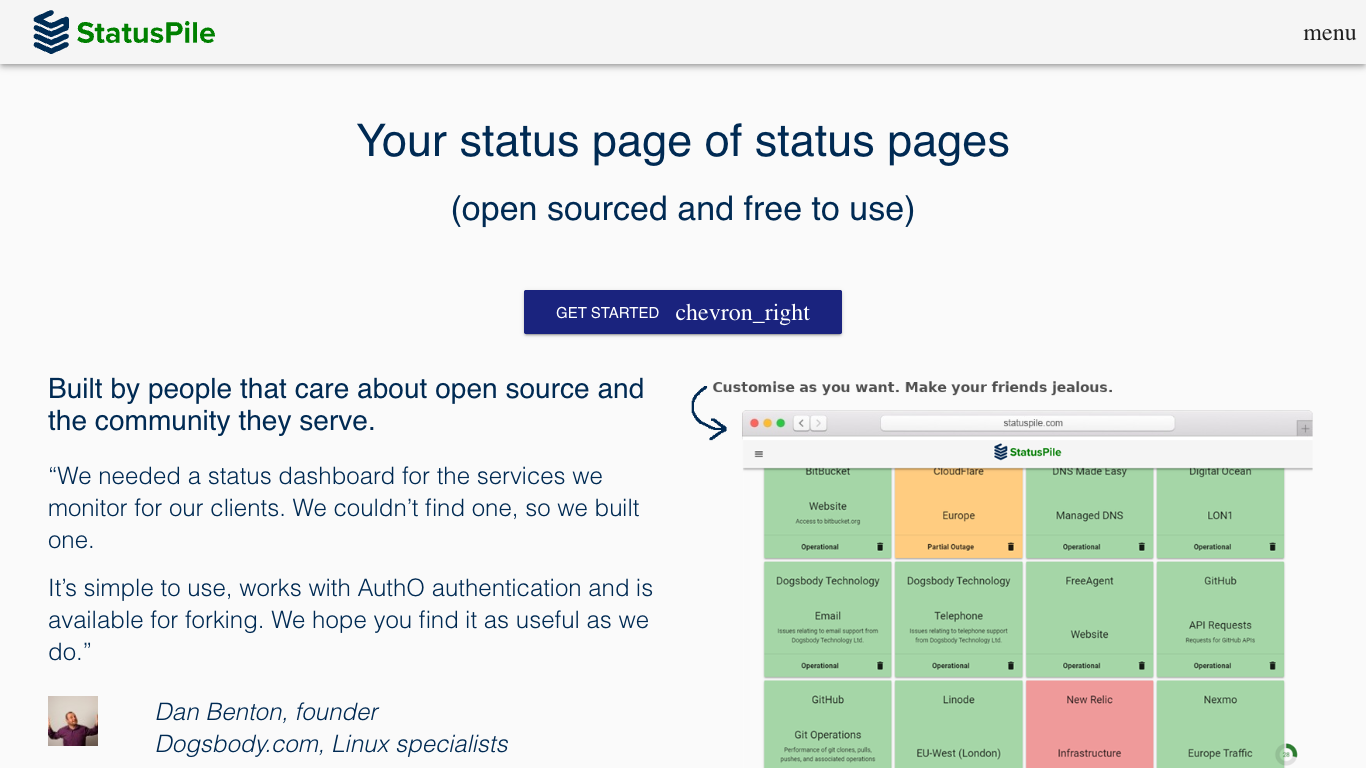Open the StatusPile dashboard screenshot image
1366x768 pixels.
pos(1027,589)
